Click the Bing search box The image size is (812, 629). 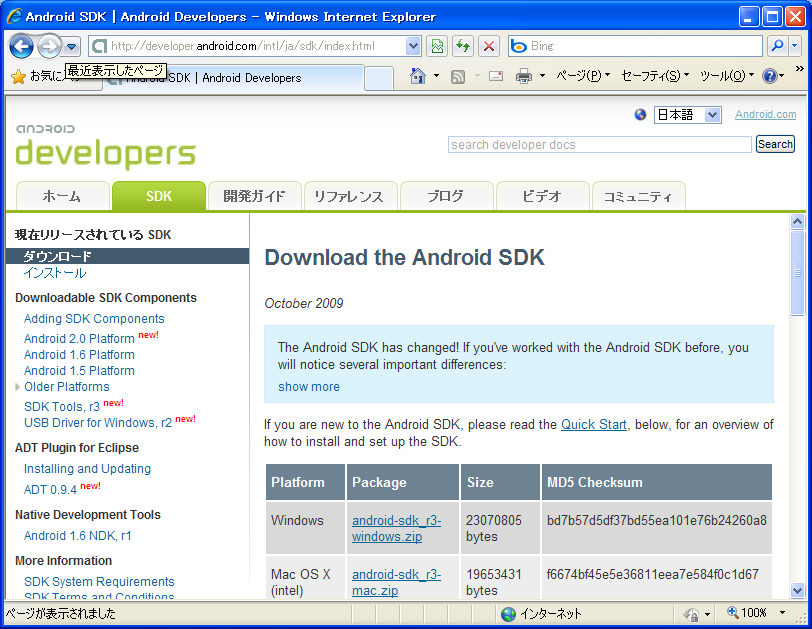(x=635, y=47)
